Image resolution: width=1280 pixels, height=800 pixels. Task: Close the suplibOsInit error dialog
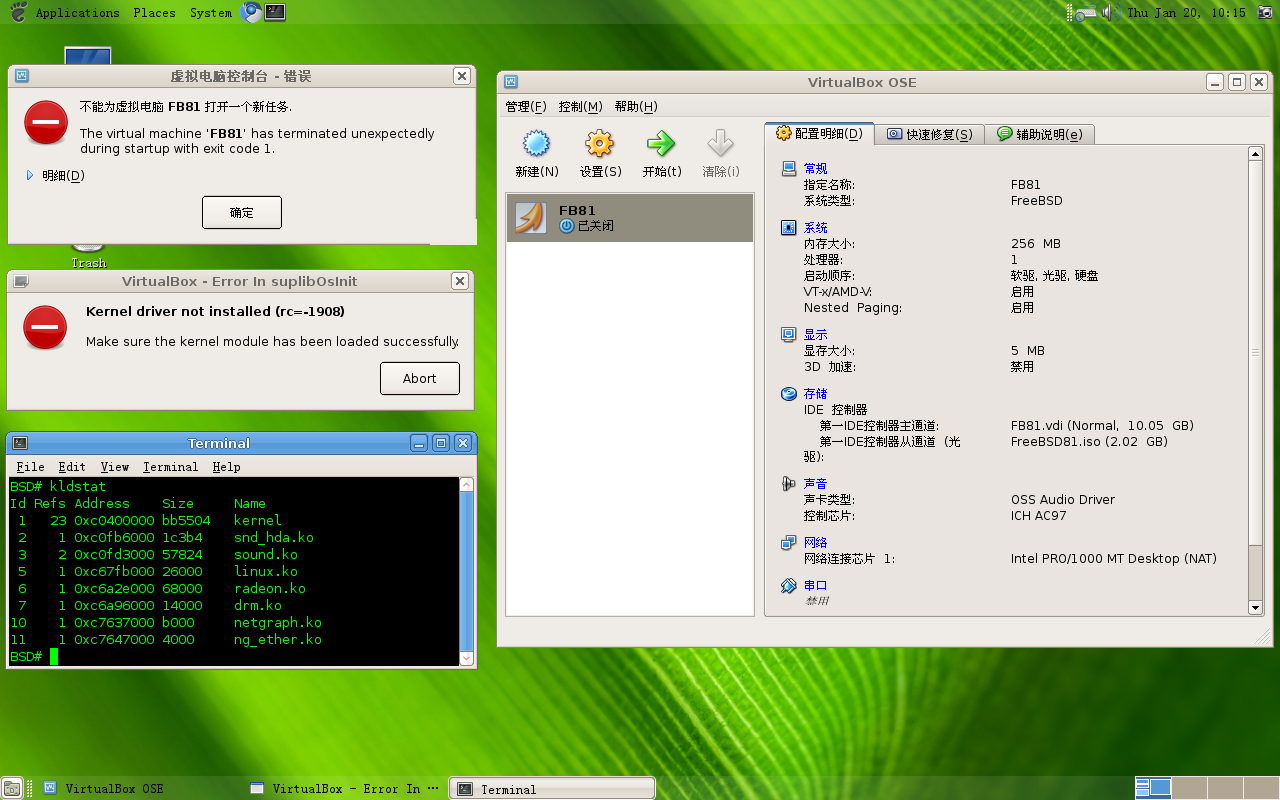click(460, 282)
